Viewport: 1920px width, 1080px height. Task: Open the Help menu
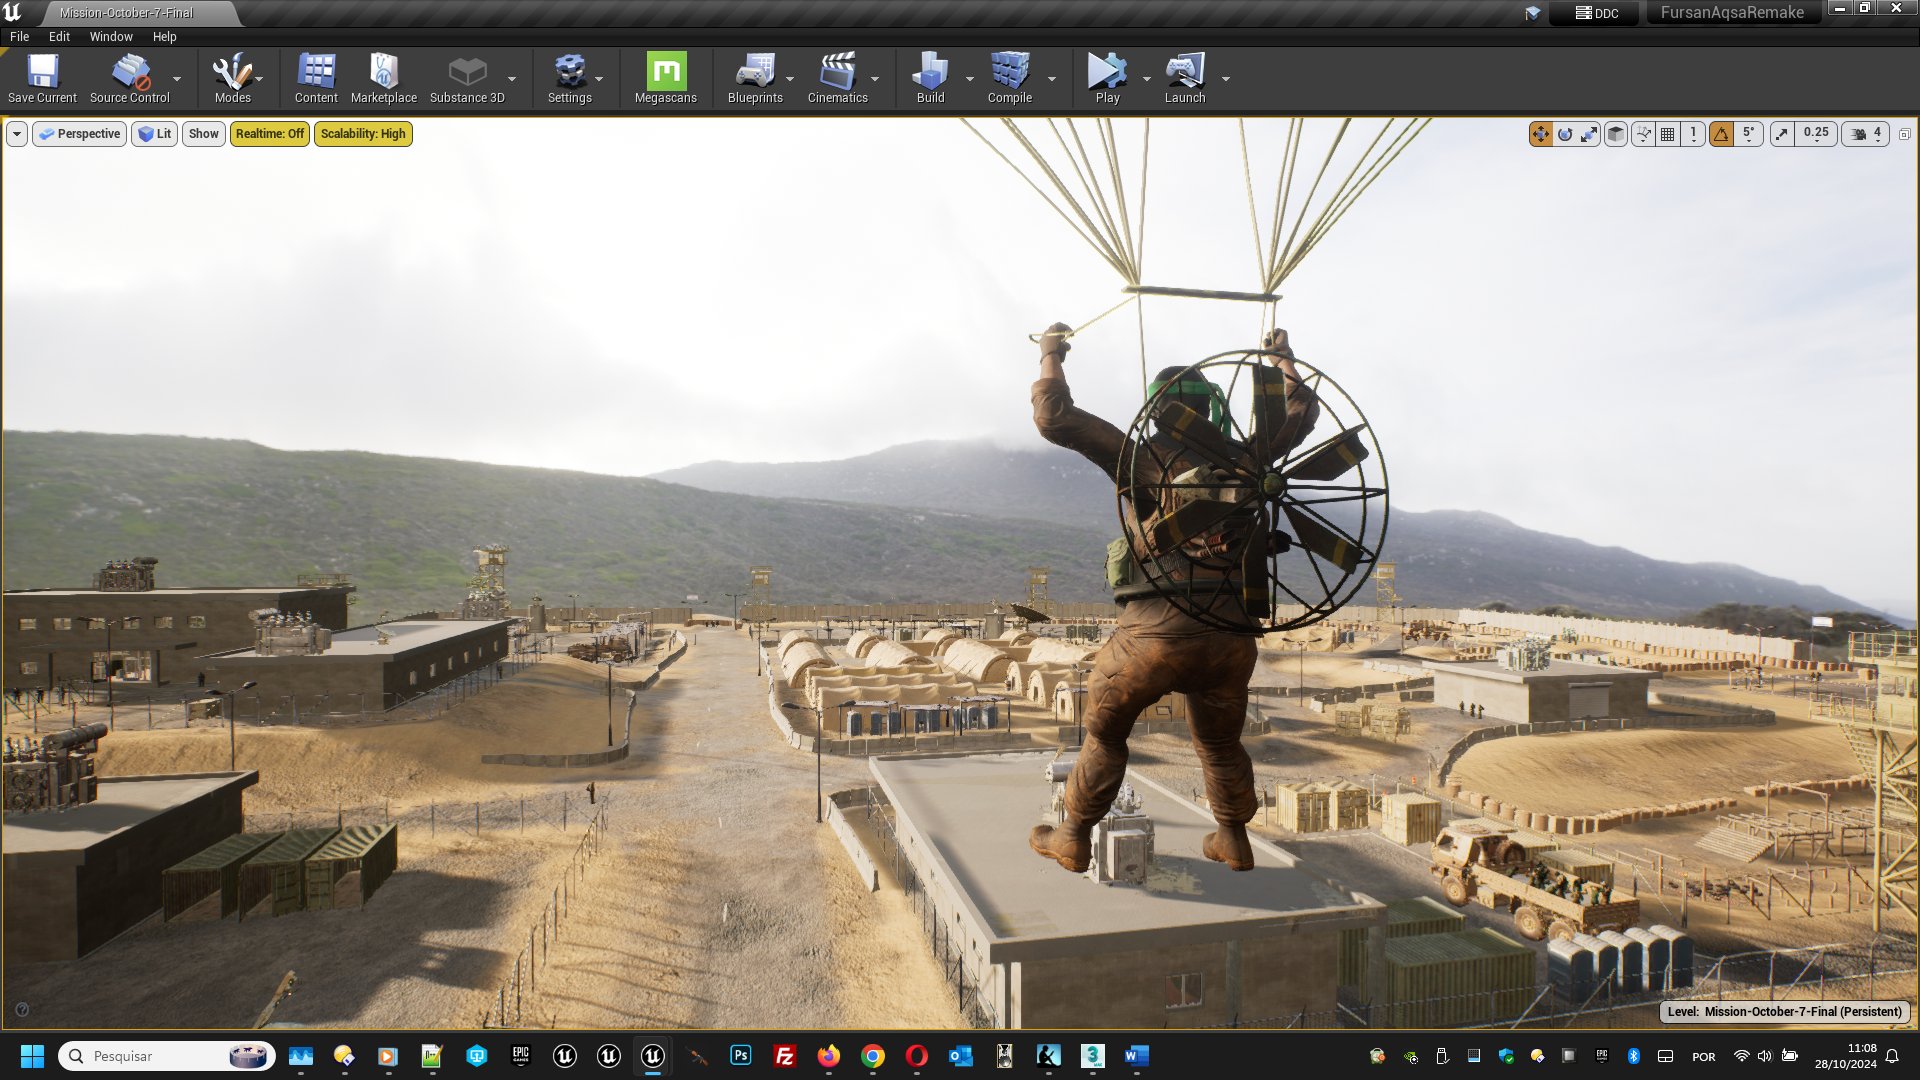[164, 36]
